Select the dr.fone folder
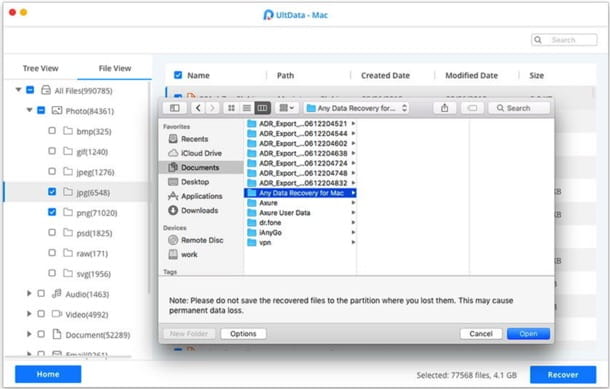The image size is (610, 389). (300, 223)
